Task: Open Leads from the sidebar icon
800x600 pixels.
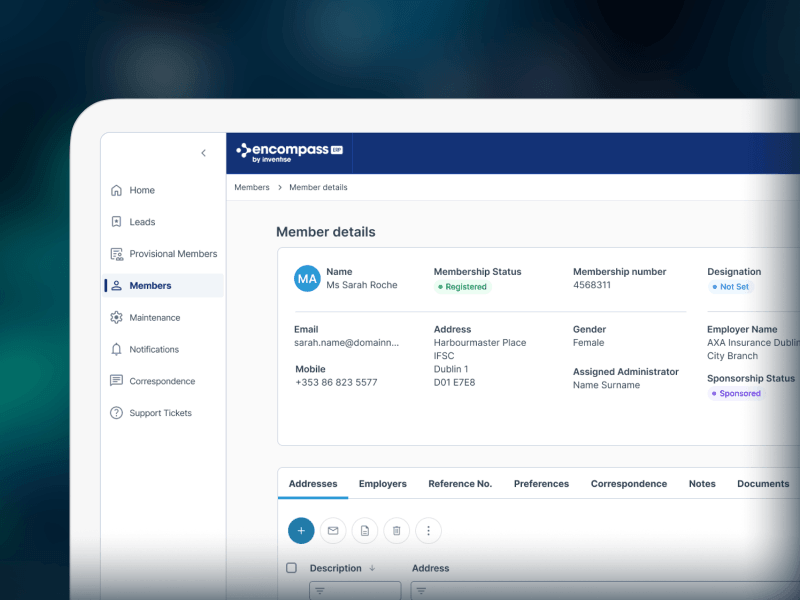Action: click(x=116, y=222)
